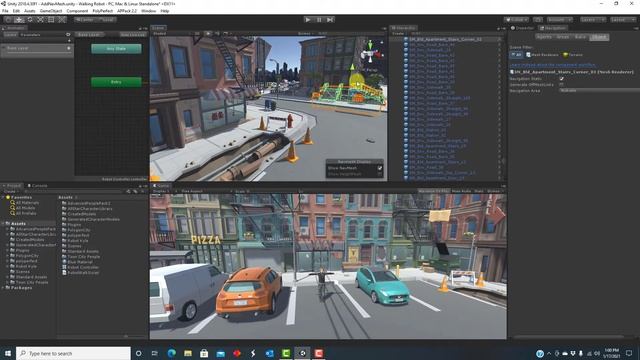Click in the Windows taskbar search box
The image size is (640, 360).
pyautogui.click(x=73, y=353)
